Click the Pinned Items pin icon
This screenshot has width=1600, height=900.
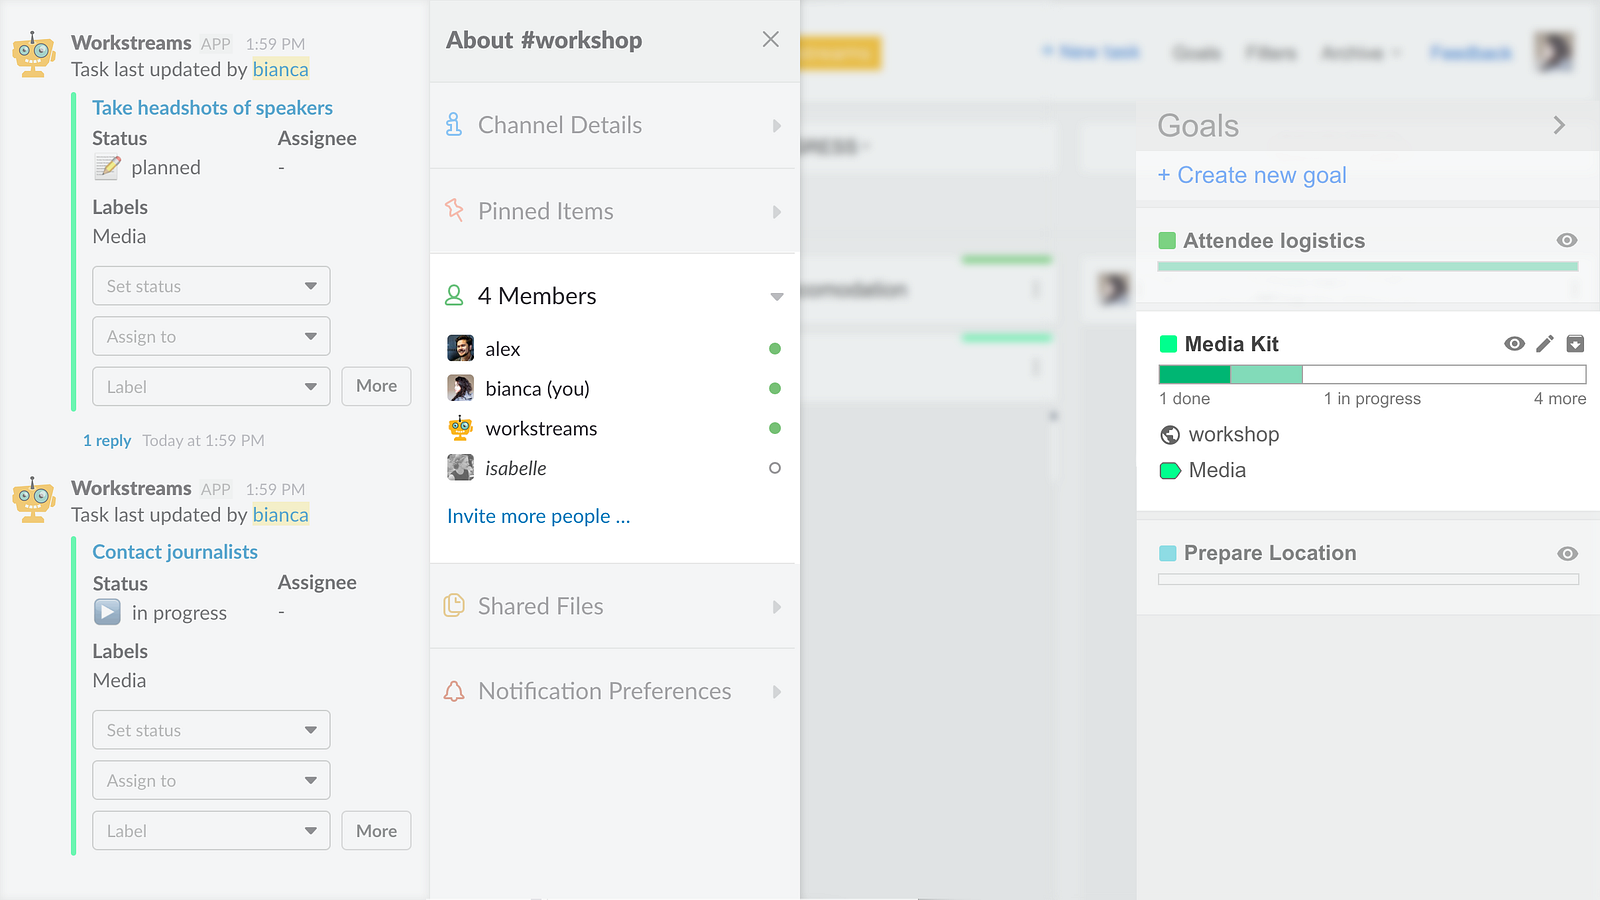(x=454, y=210)
